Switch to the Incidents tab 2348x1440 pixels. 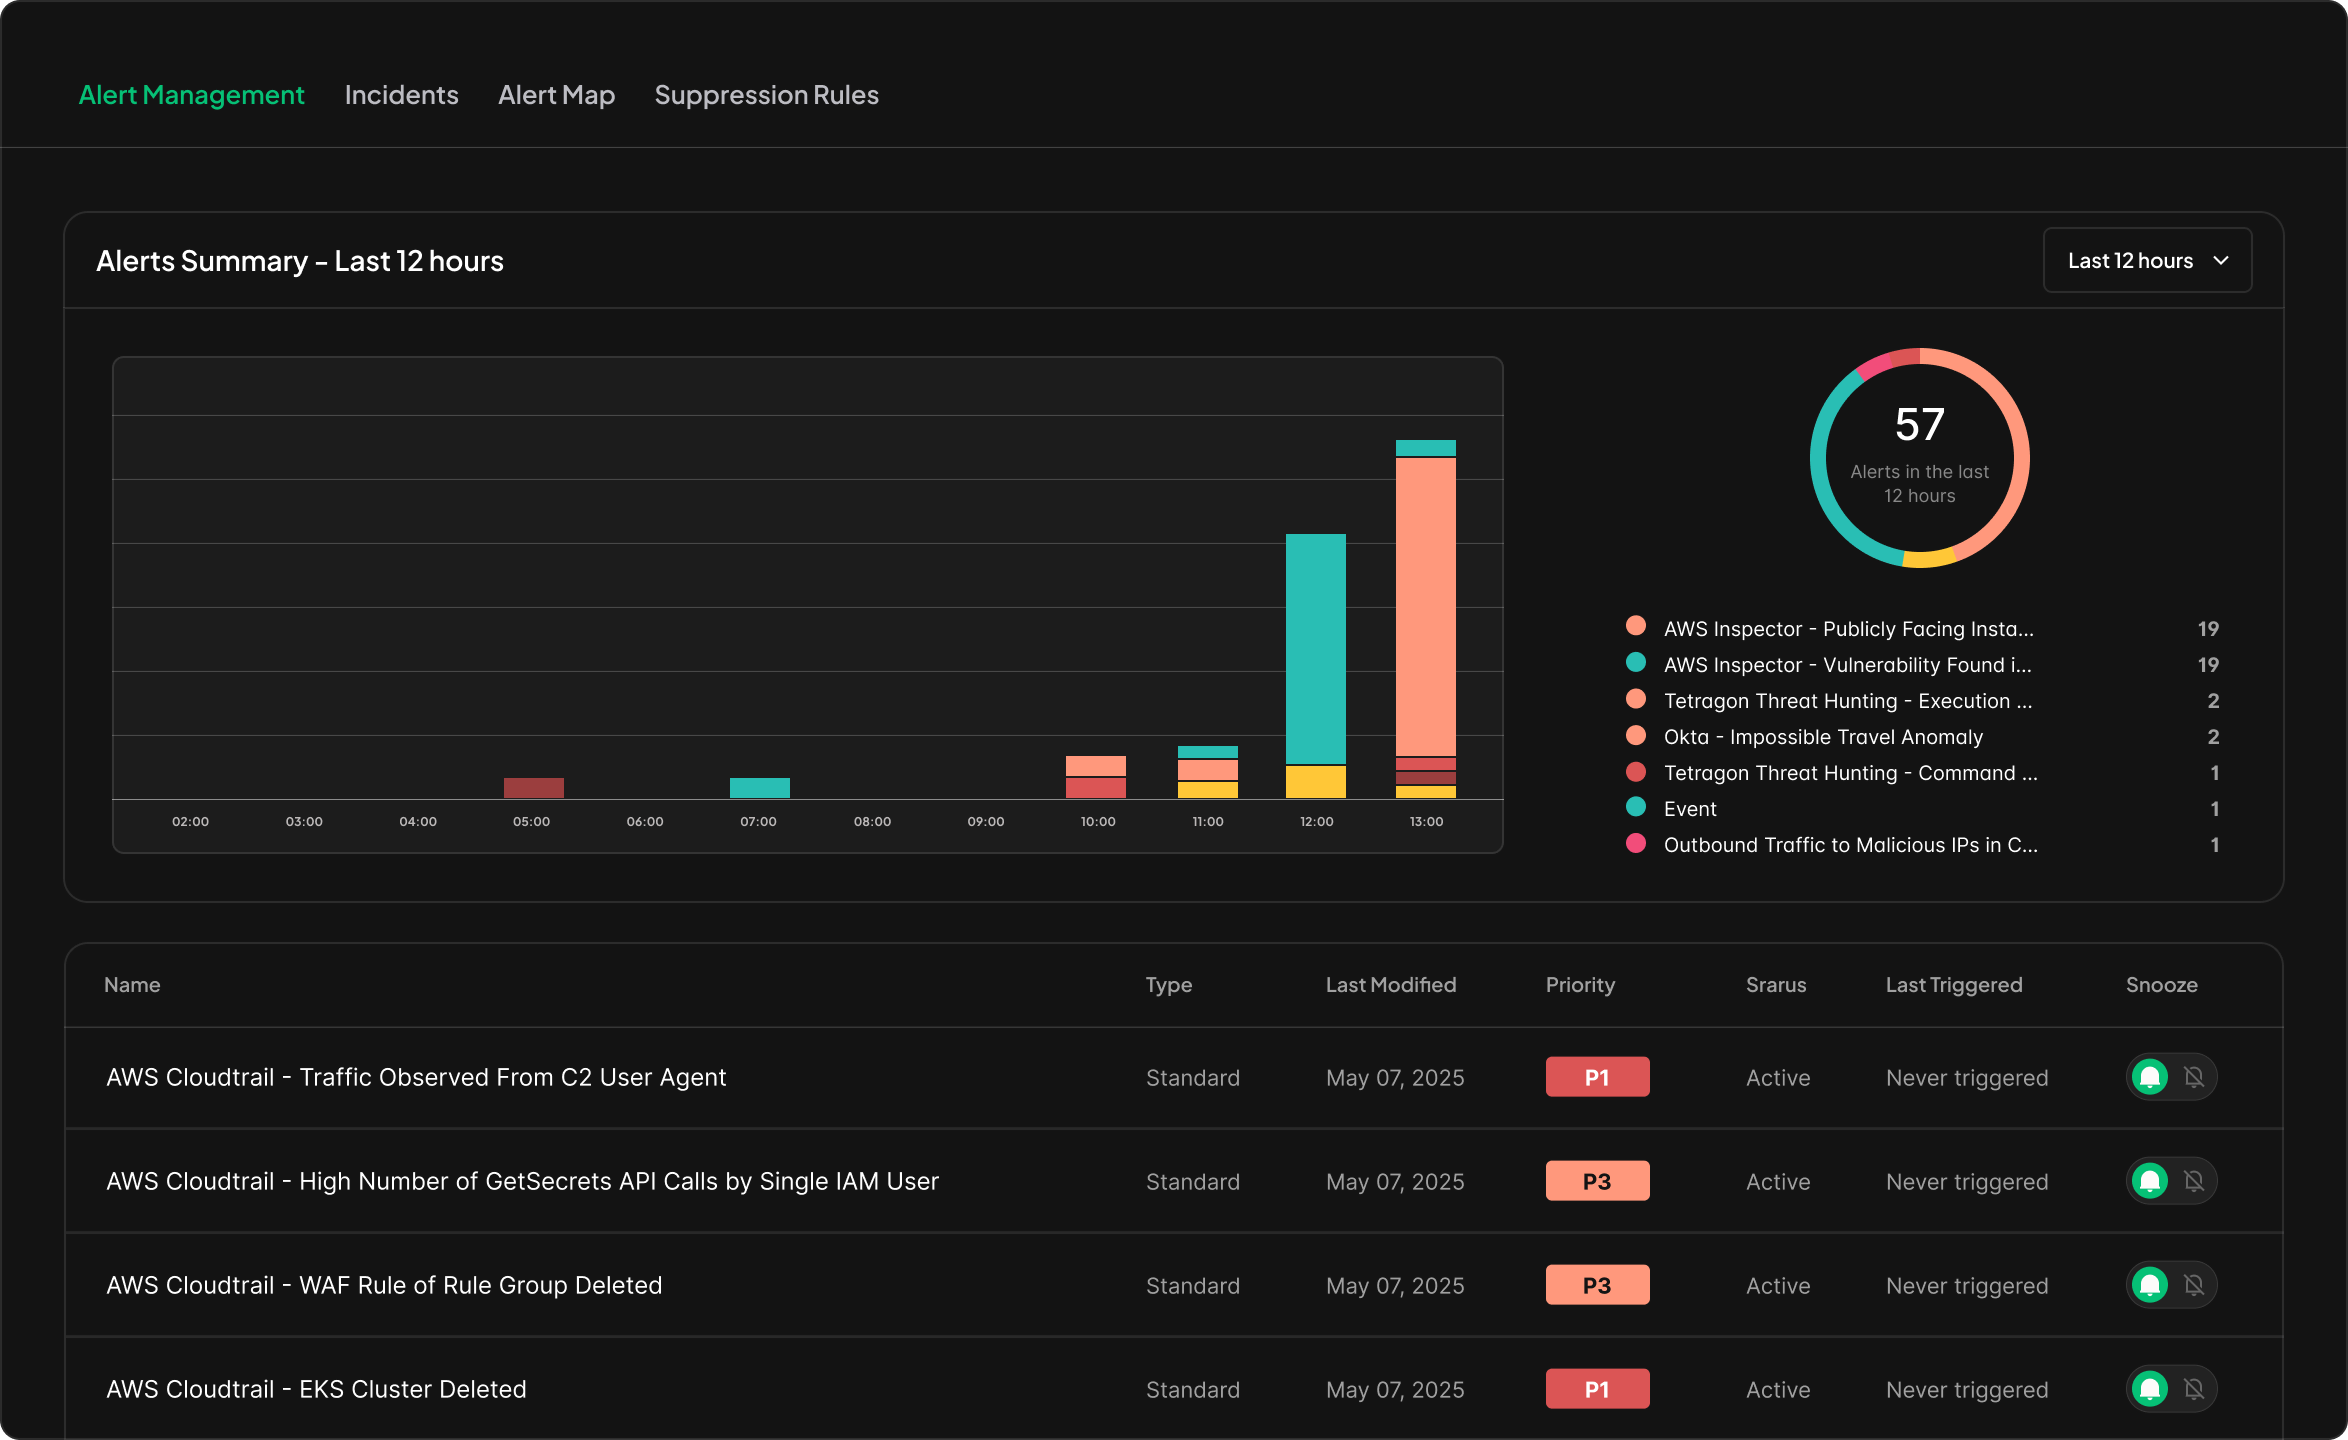(x=401, y=95)
